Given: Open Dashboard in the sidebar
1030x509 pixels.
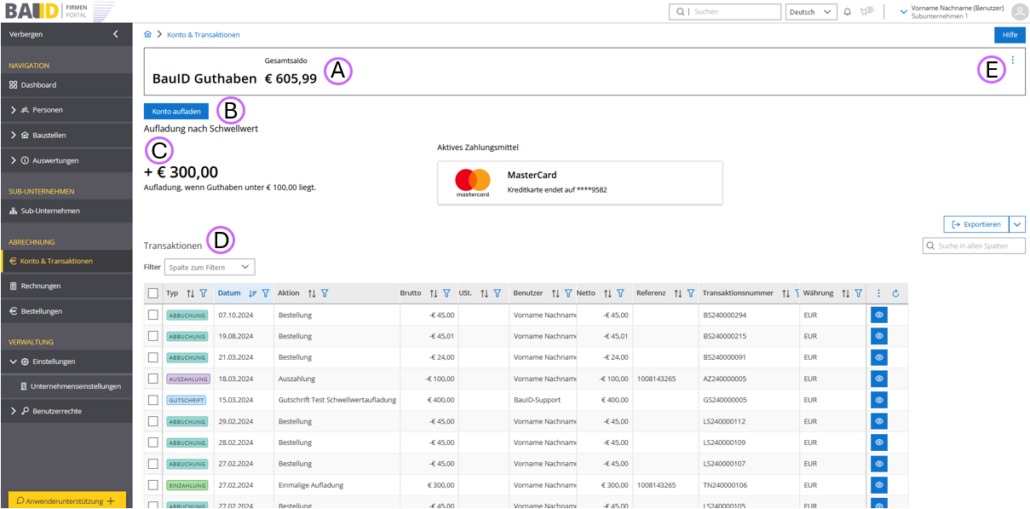Looking at the screenshot, I should point(66,85).
